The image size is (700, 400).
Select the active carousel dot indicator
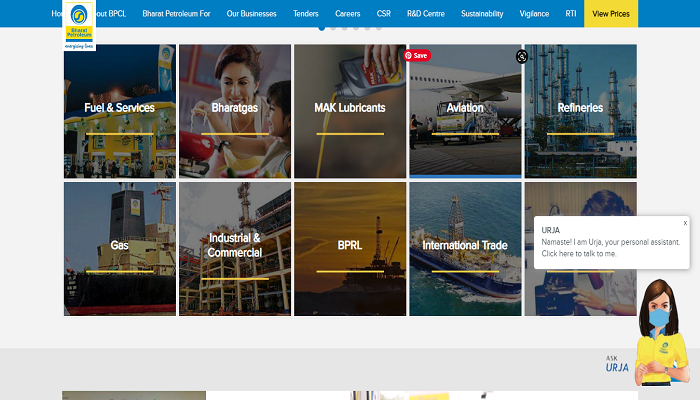pos(322,28)
